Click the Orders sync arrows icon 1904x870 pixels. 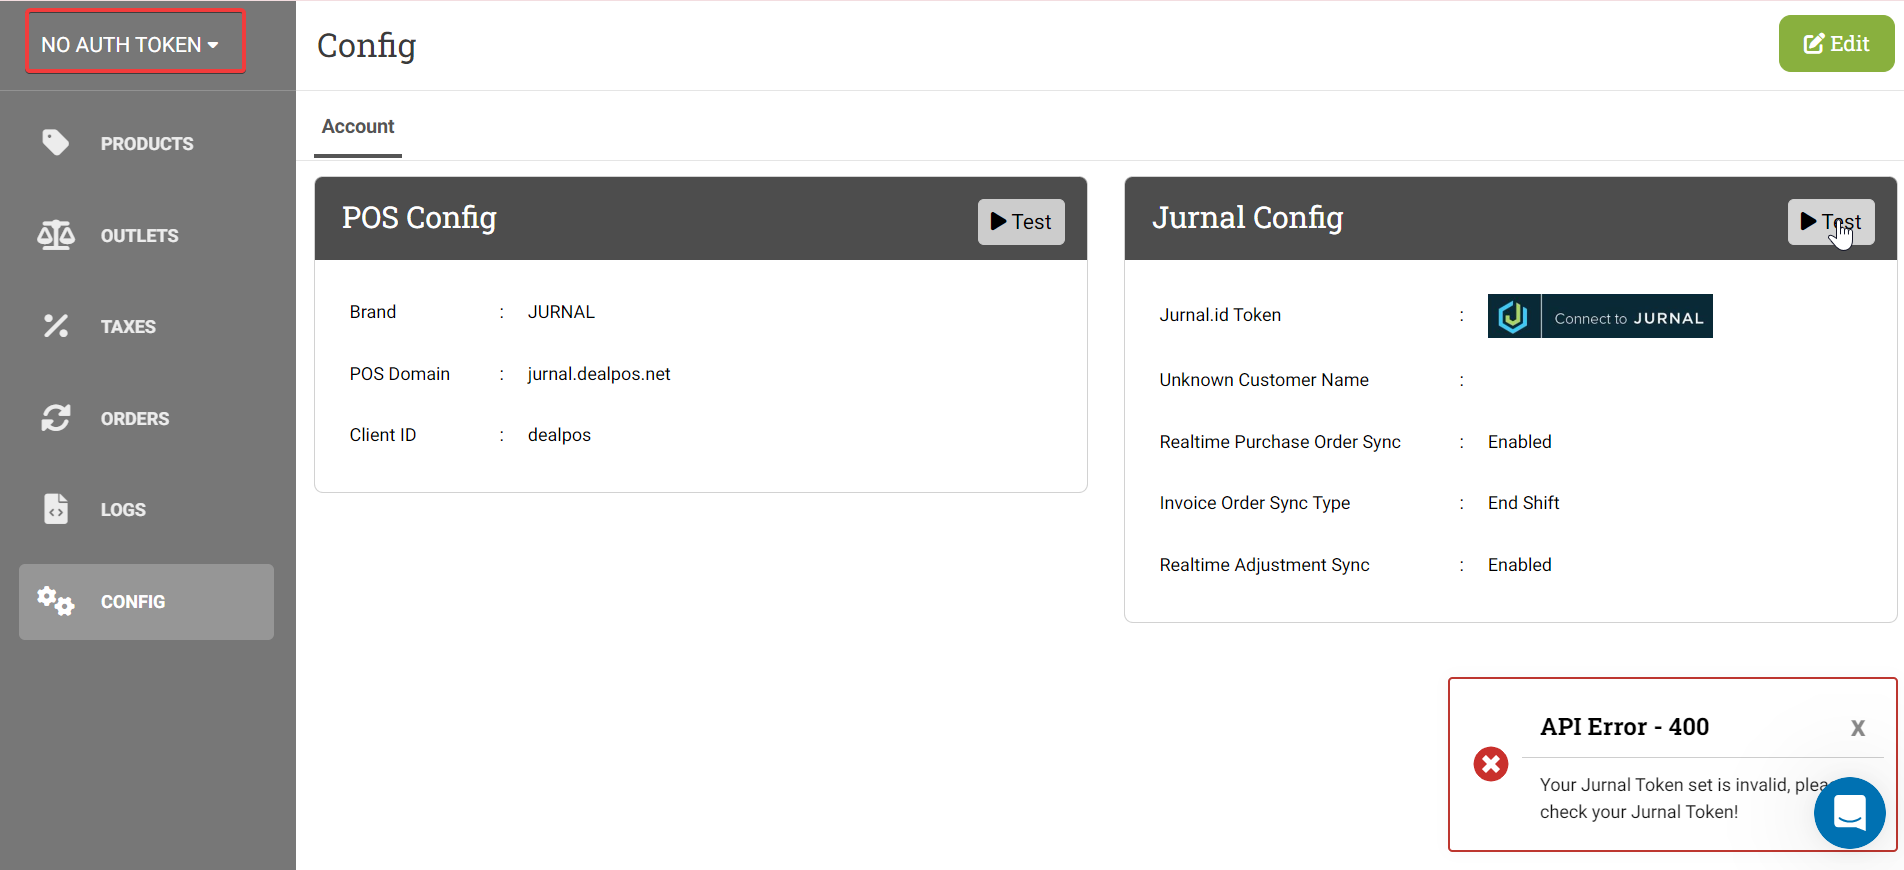coord(56,418)
